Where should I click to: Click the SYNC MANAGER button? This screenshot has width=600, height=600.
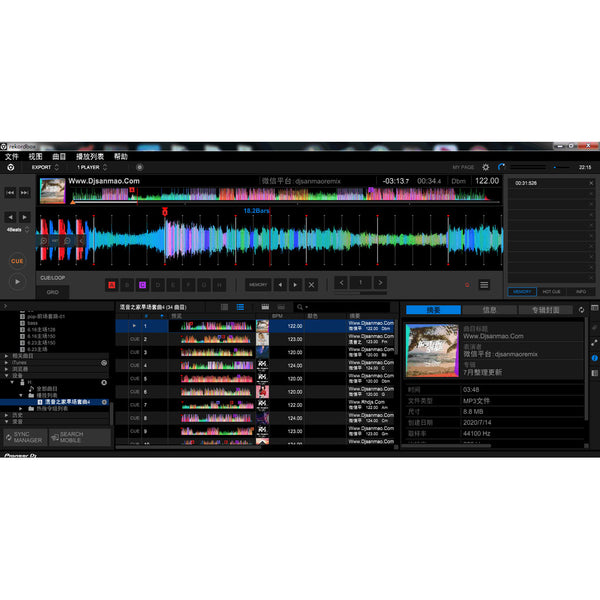(x=25, y=437)
